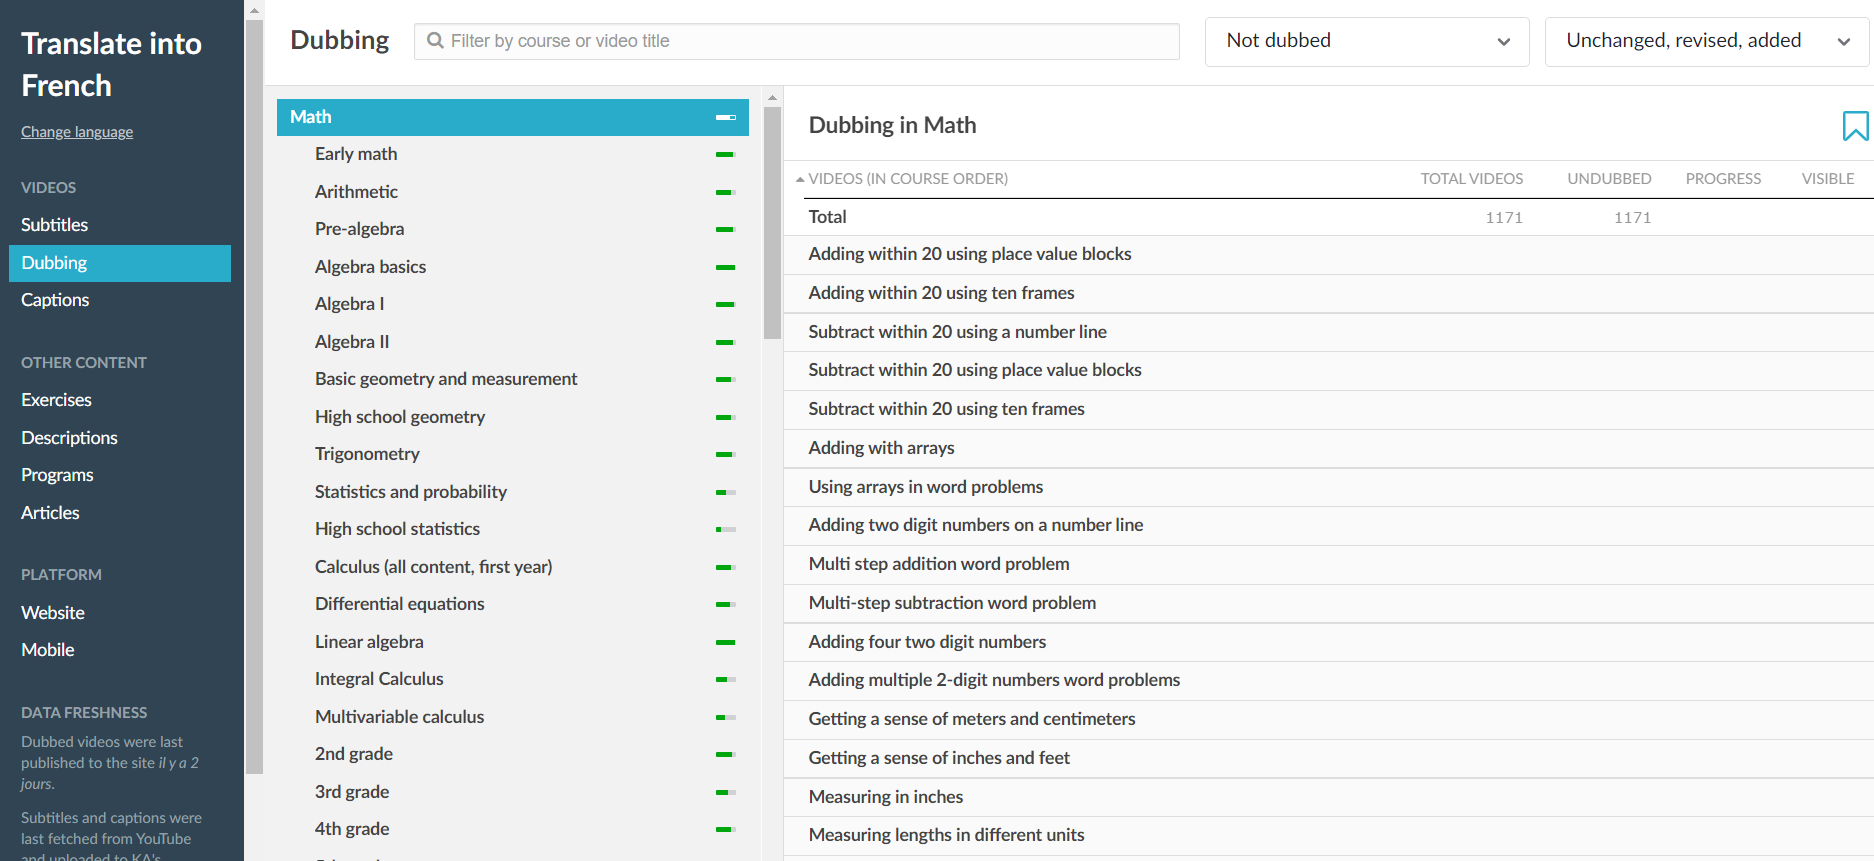Select Algebra II in the course tree
The width and height of the screenshot is (1874, 861).
click(x=352, y=342)
